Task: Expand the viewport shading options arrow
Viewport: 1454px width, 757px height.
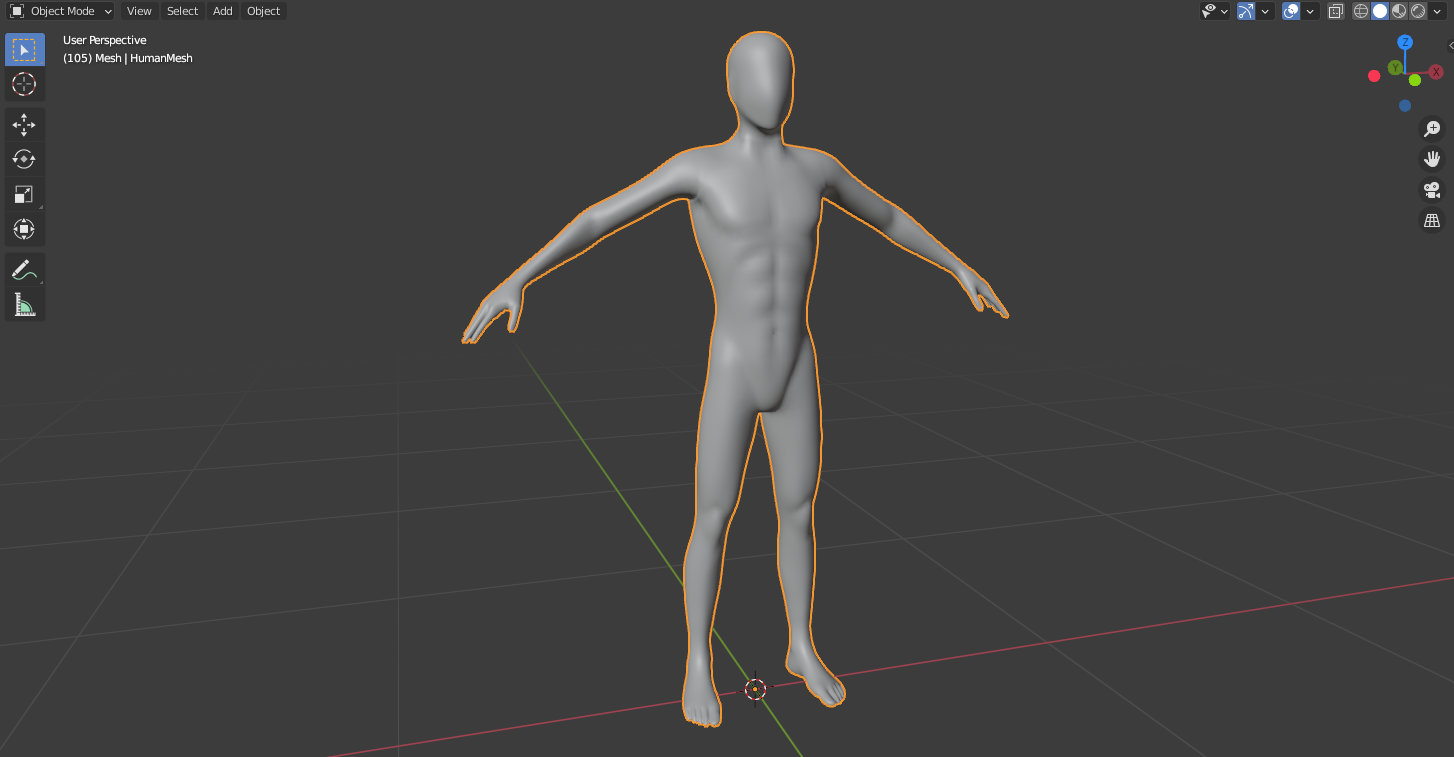Action: [1438, 11]
